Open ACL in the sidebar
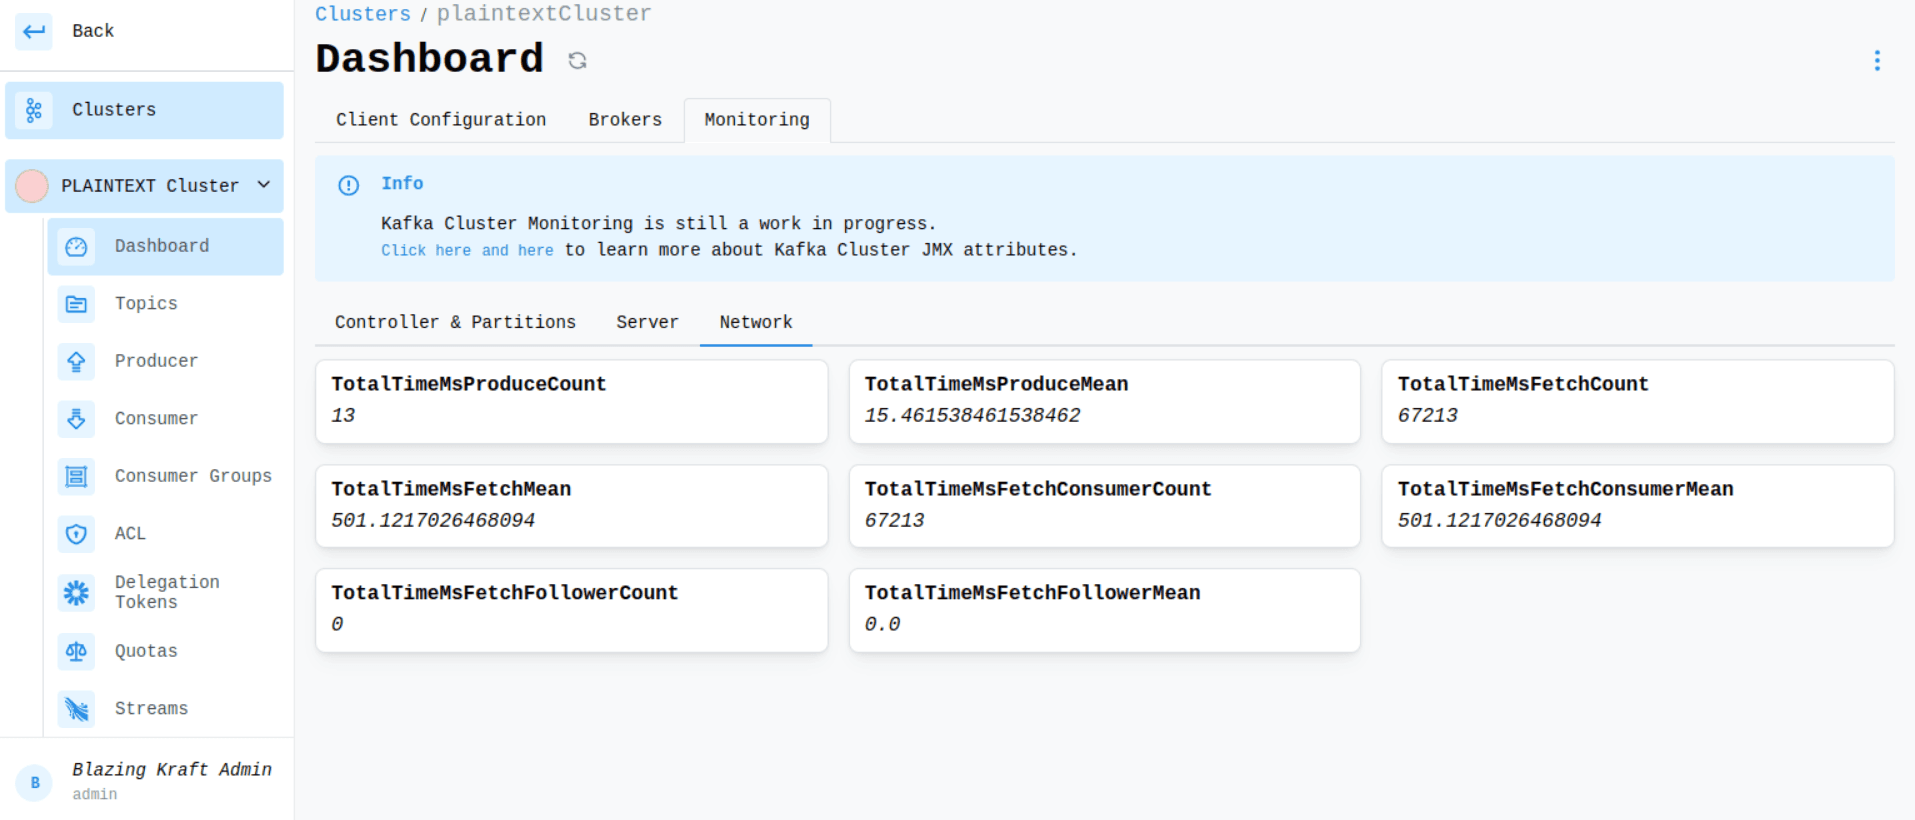This screenshot has width=1915, height=820. (165, 534)
